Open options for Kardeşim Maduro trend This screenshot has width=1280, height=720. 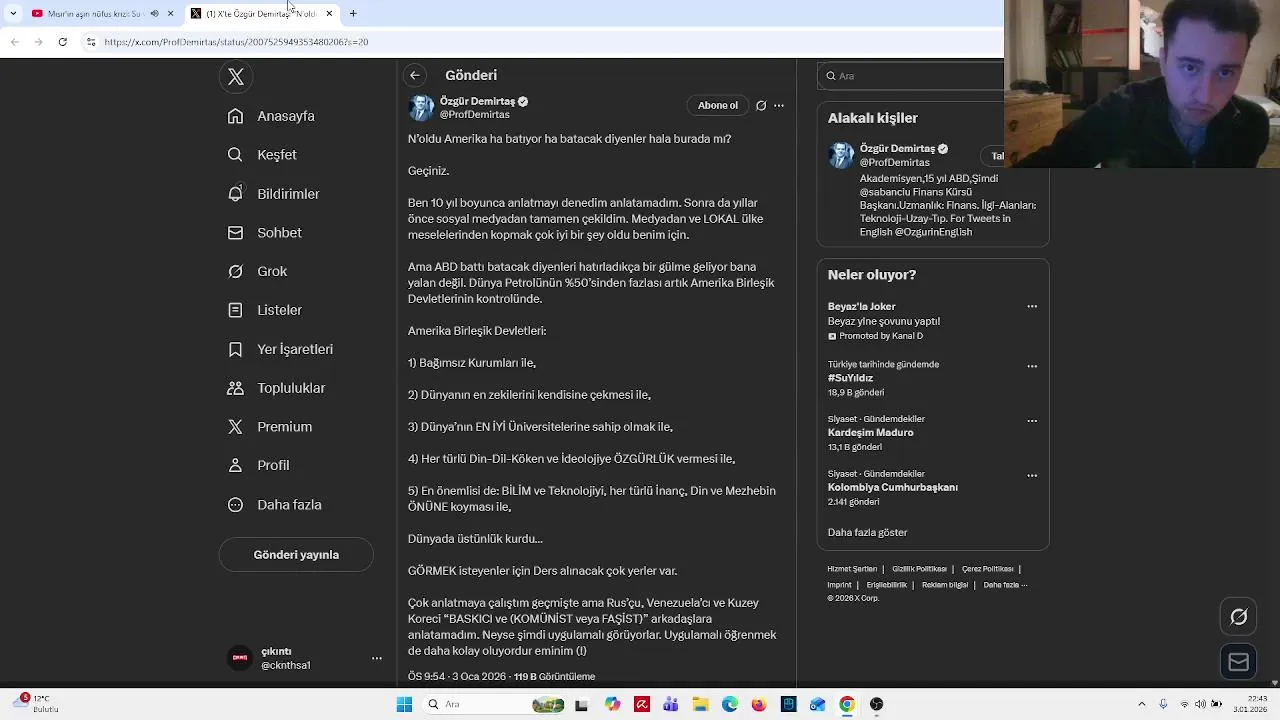(x=1032, y=421)
